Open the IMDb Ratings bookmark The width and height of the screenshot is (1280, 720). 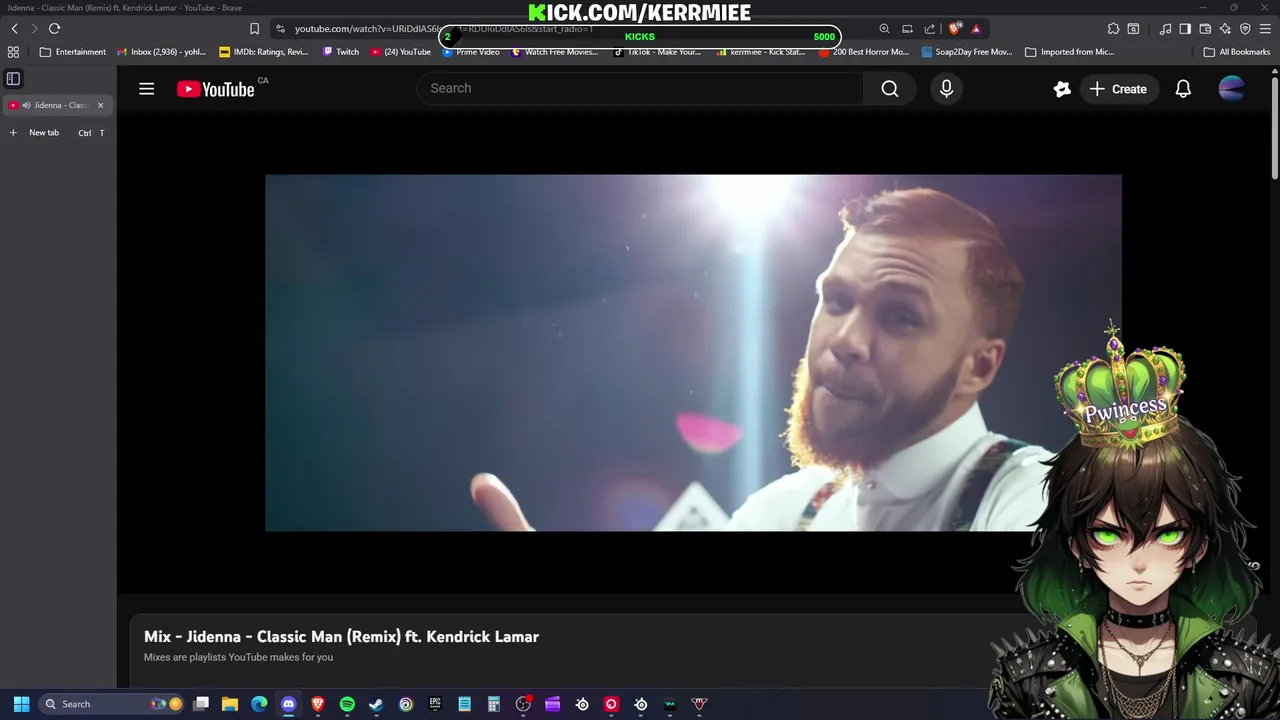[264, 52]
